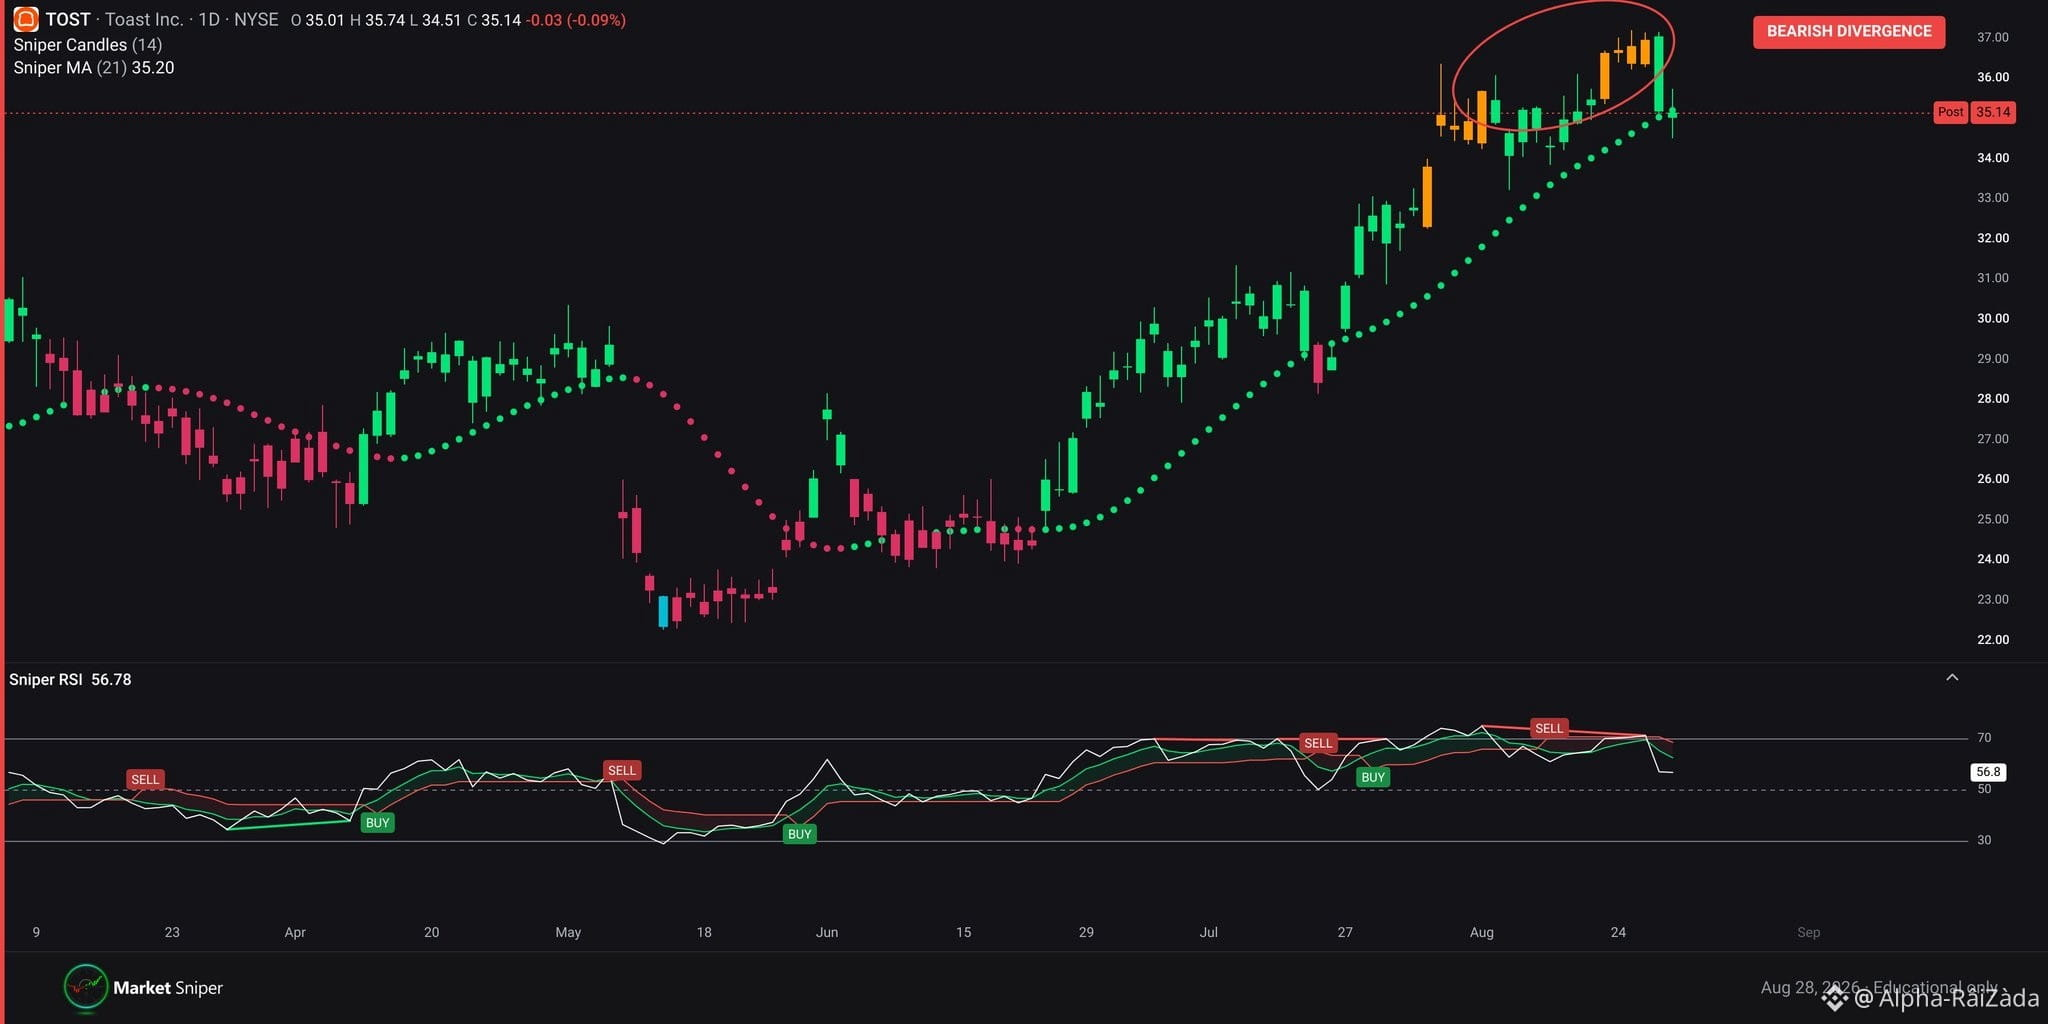Image resolution: width=2048 pixels, height=1024 pixels.
Task: Click the RSI 70 level axis label
Action: pos(1984,738)
